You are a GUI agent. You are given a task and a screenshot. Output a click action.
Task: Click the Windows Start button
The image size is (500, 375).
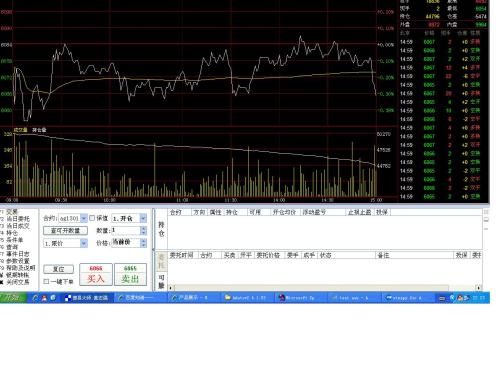[x=13, y=297]
